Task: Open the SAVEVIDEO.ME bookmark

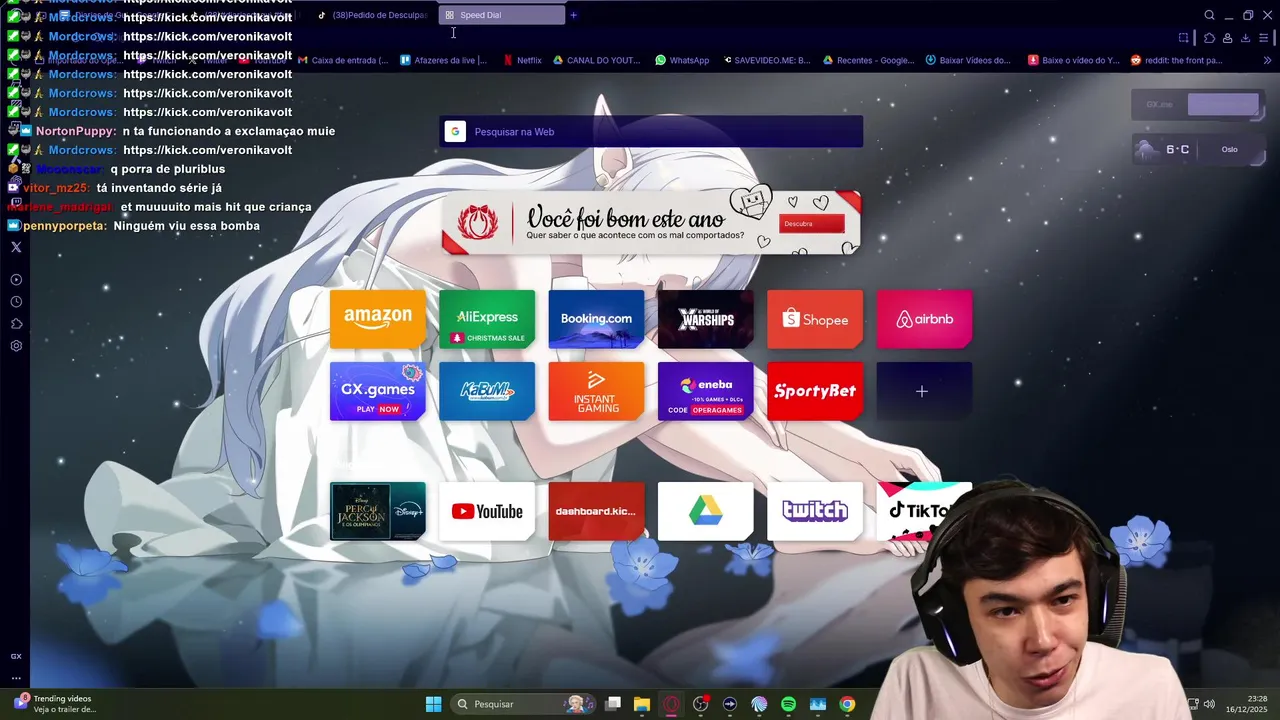Action: (765, 60)
